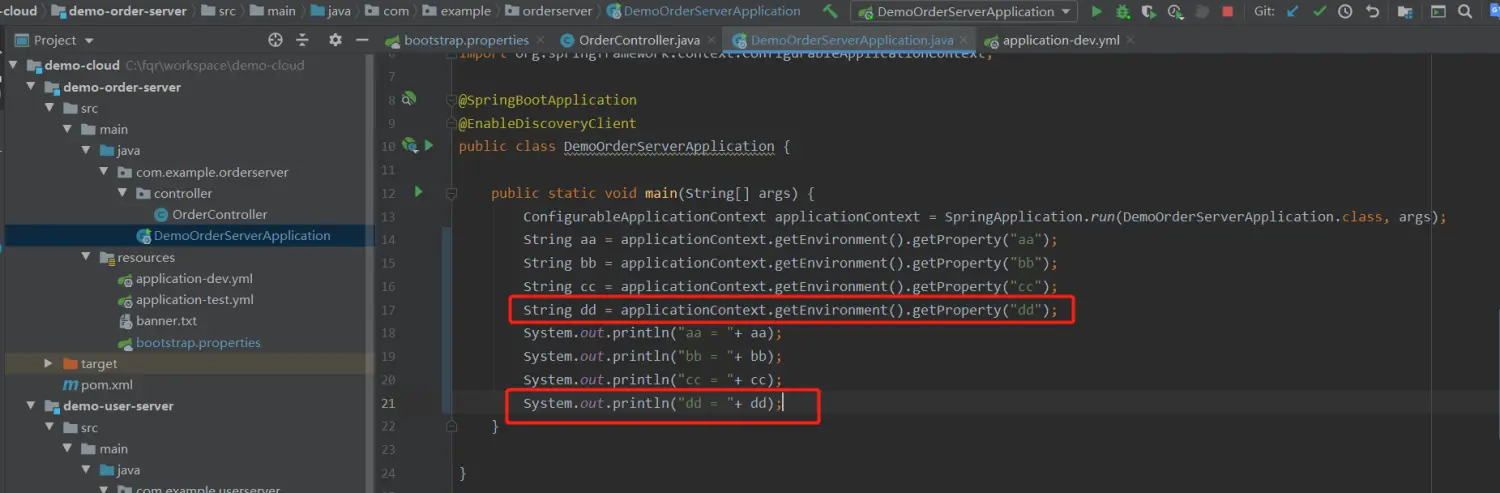Start debugging with the bug icon
1500x493 pixels.
[x=1123, y=12]
